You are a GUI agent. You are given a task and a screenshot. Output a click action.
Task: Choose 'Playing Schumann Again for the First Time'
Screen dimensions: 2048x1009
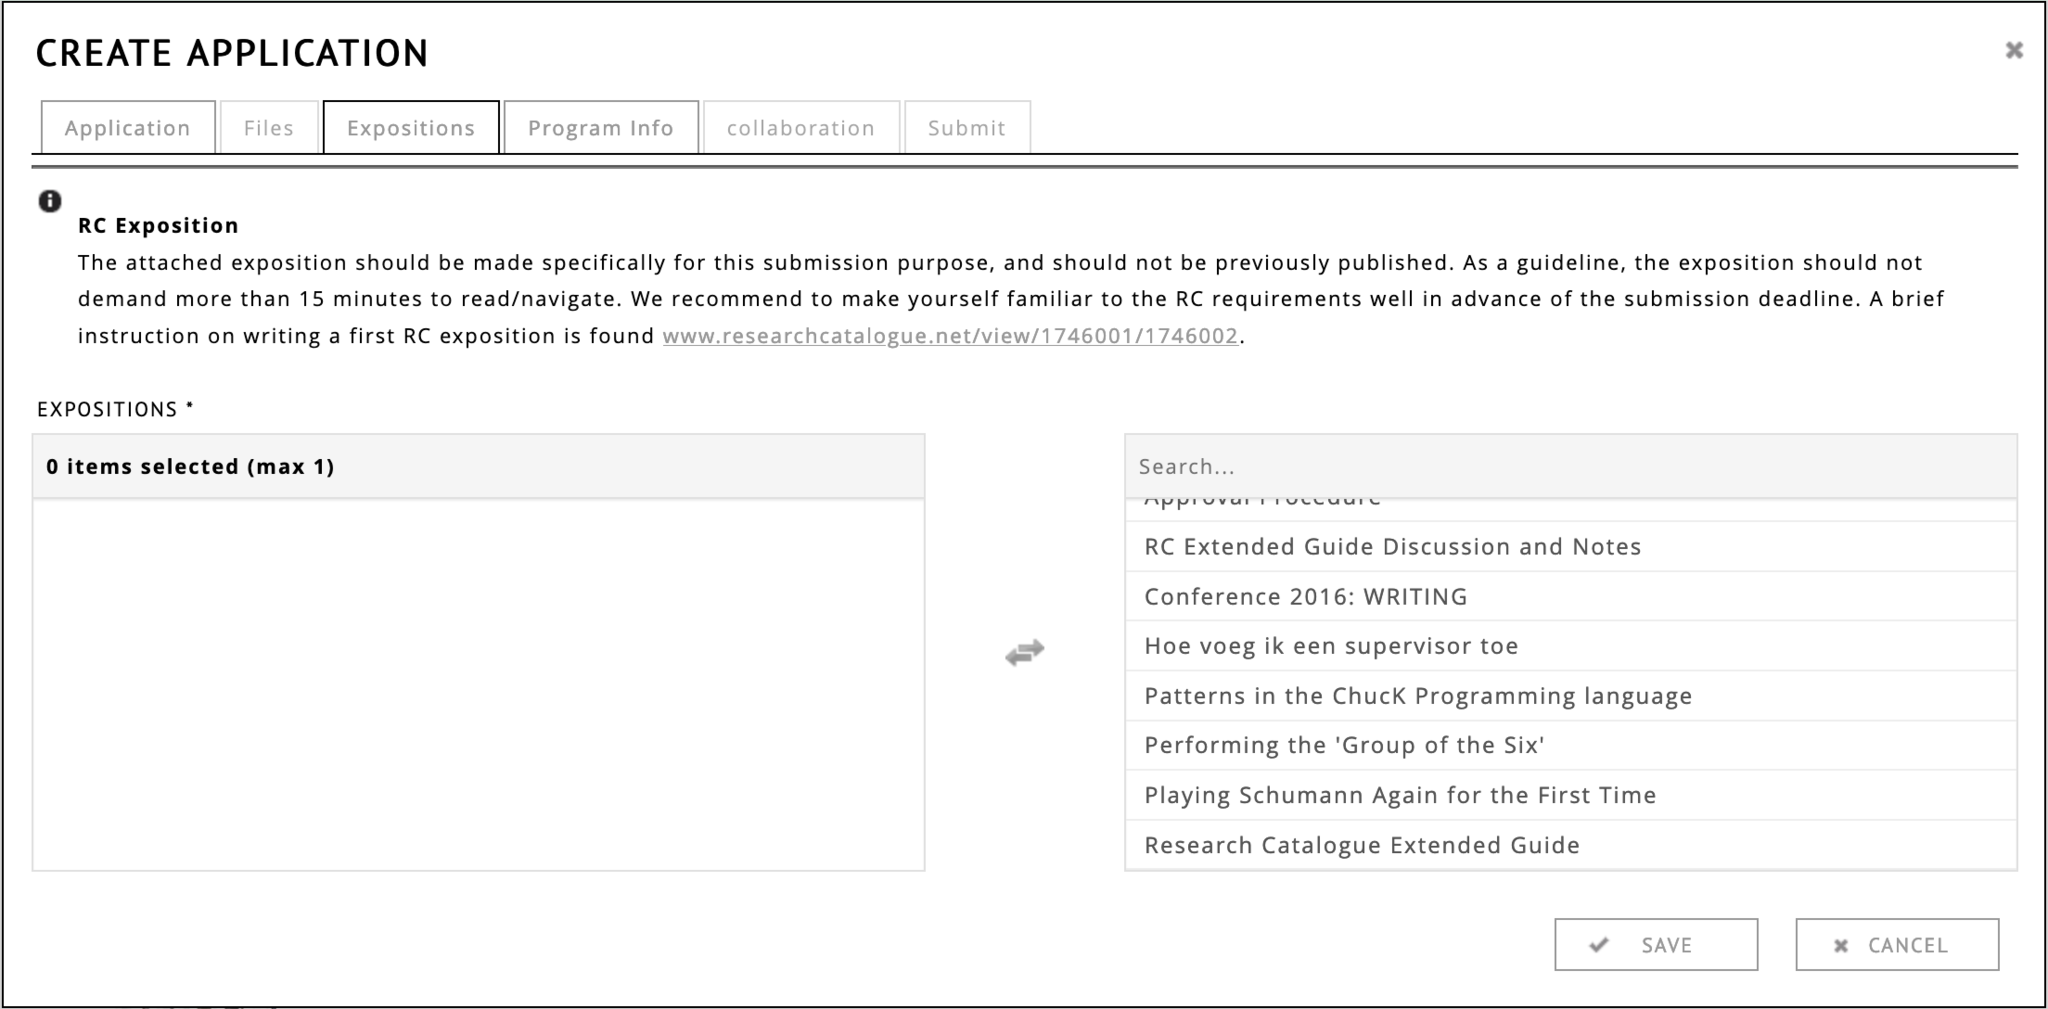click(1399, 795)
